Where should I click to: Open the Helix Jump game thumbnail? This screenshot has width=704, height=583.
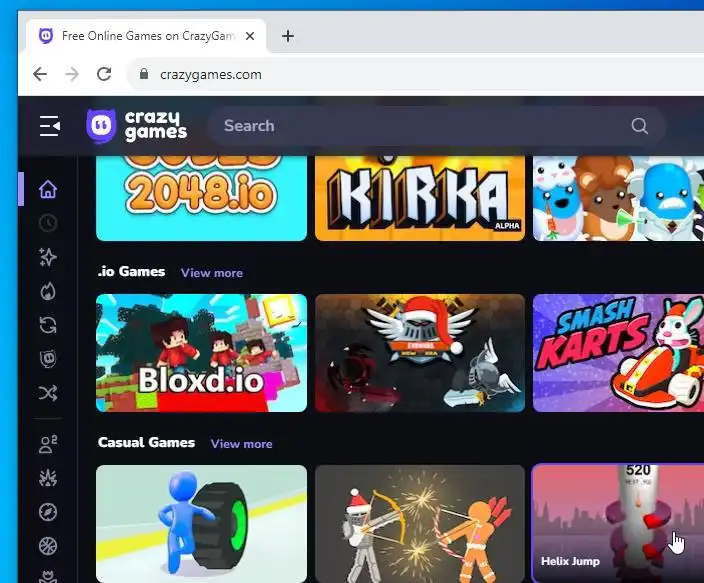click(x=618, y=524)
